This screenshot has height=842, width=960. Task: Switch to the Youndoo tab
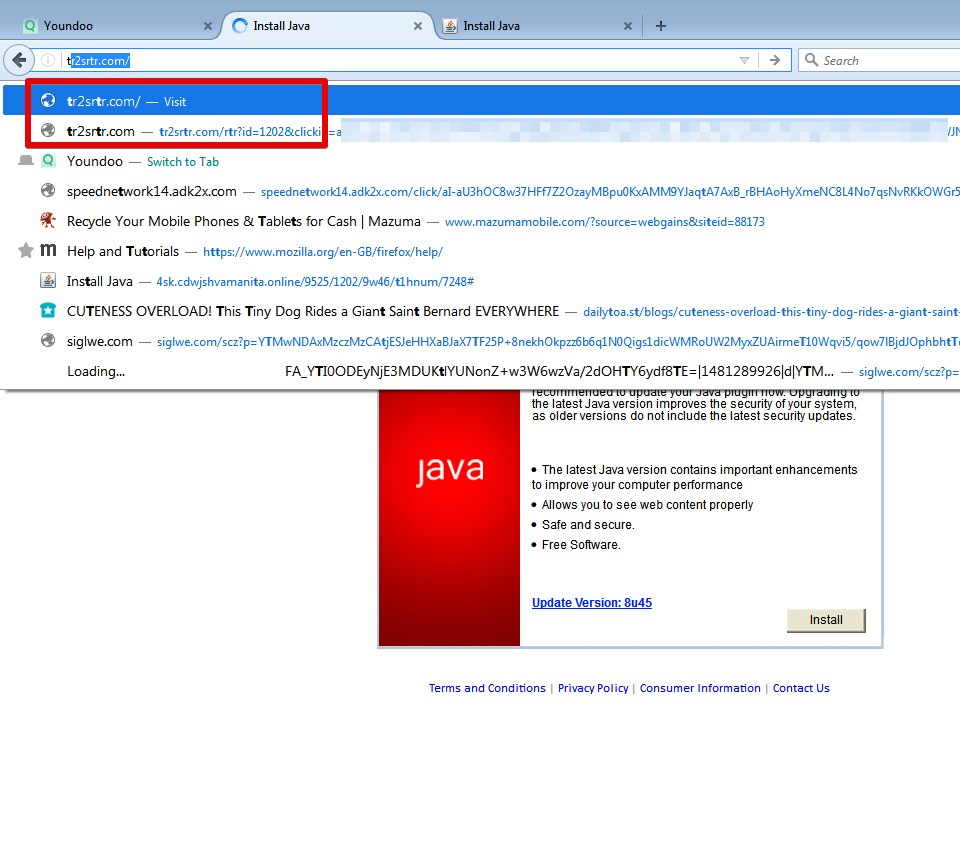coord(110,26)
